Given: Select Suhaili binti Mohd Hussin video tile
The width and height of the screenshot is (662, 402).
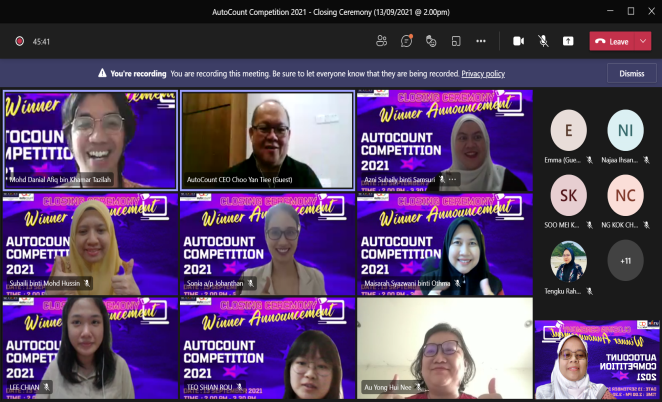Looking at the screenshot, I should 90,244.
